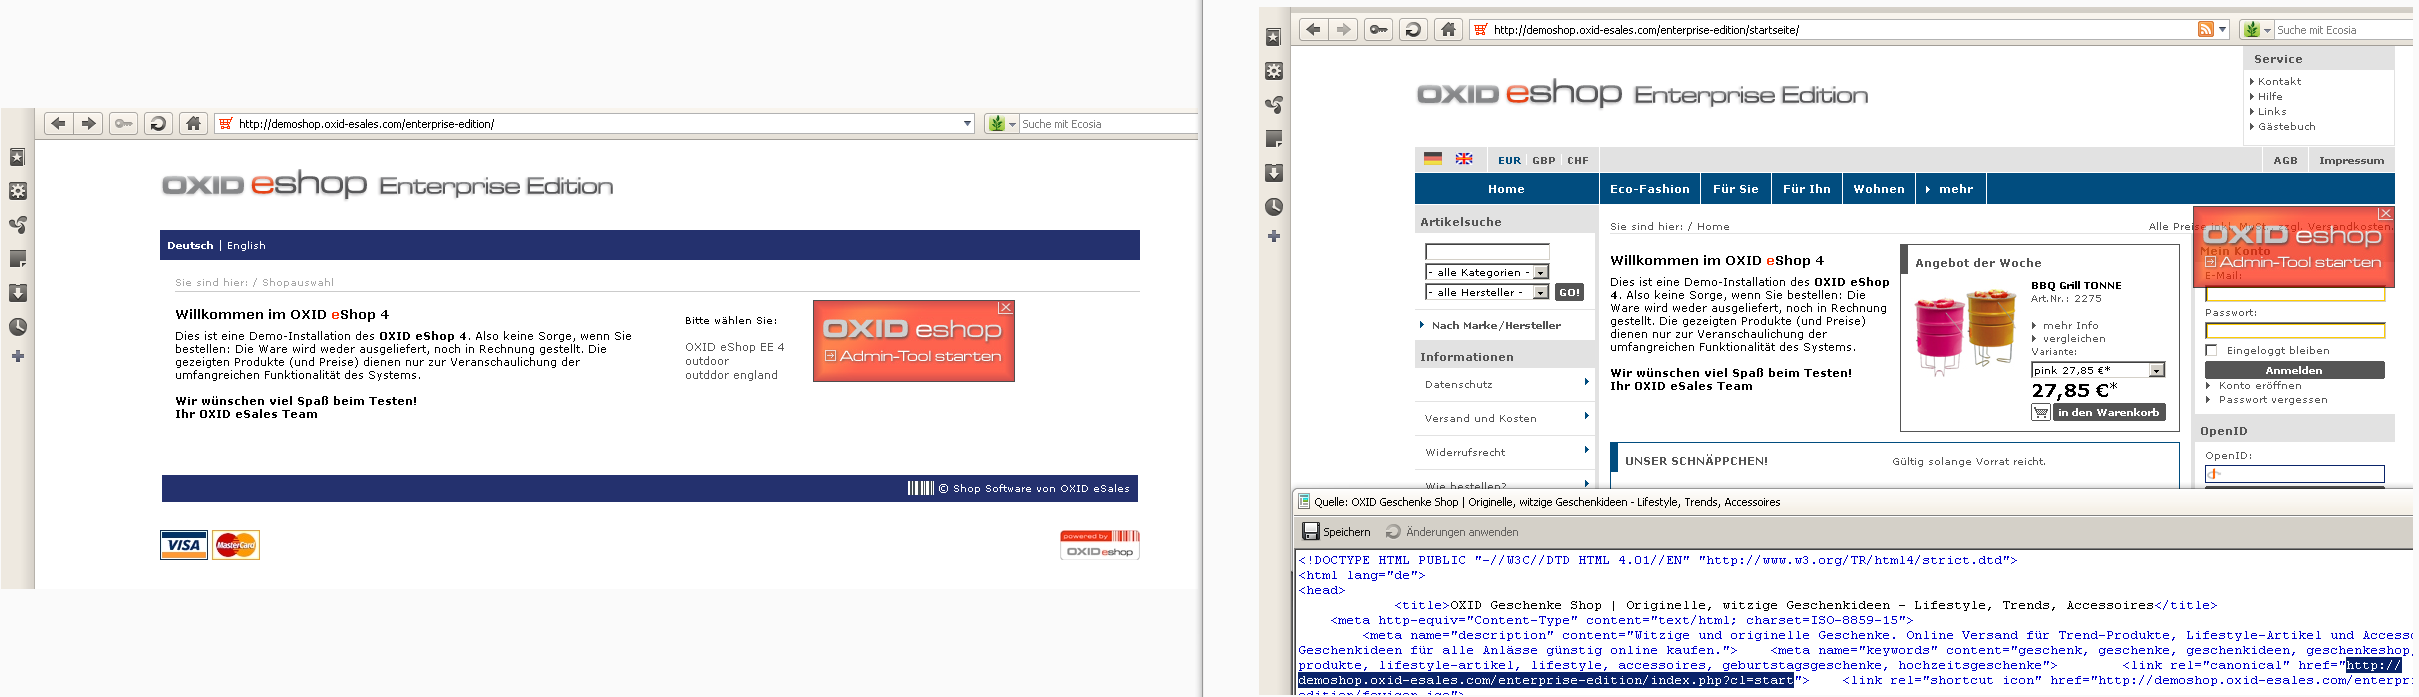The image size is (2419, 697).
Task: Click the shopping cart icon beside Warenkorb
Action: tap(2041, 413)
